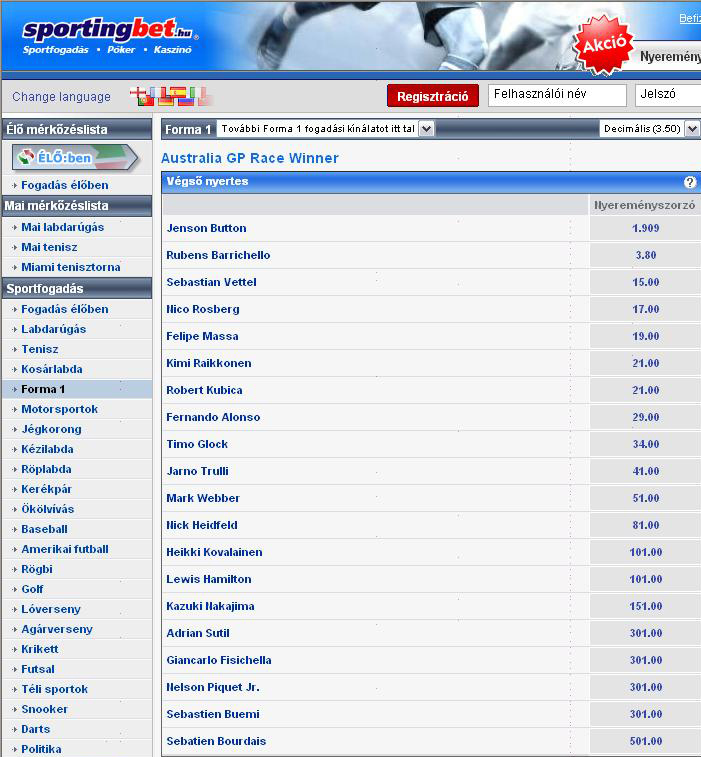
Task: Select Labdarúgás in the sports menu
Action: tap(54, 329)
